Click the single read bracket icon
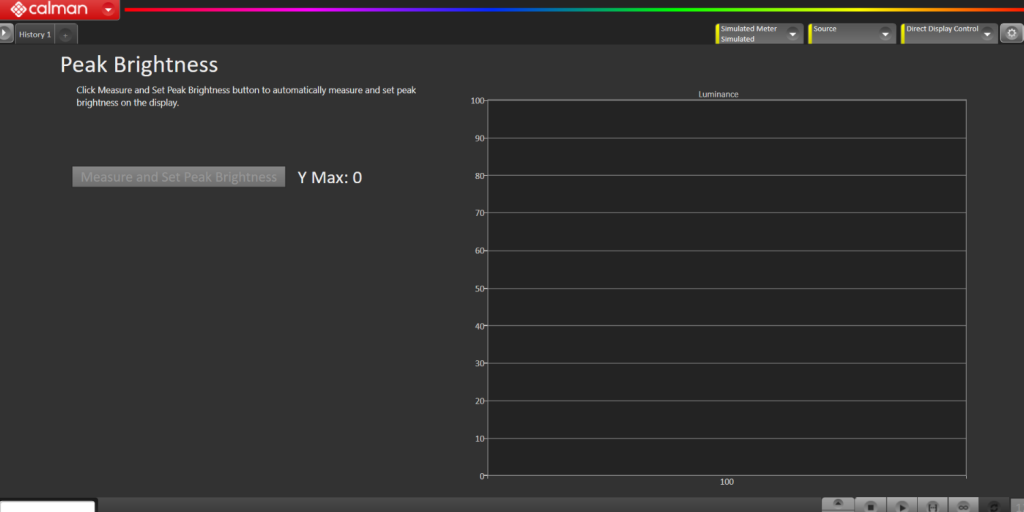 click(932, 506)
